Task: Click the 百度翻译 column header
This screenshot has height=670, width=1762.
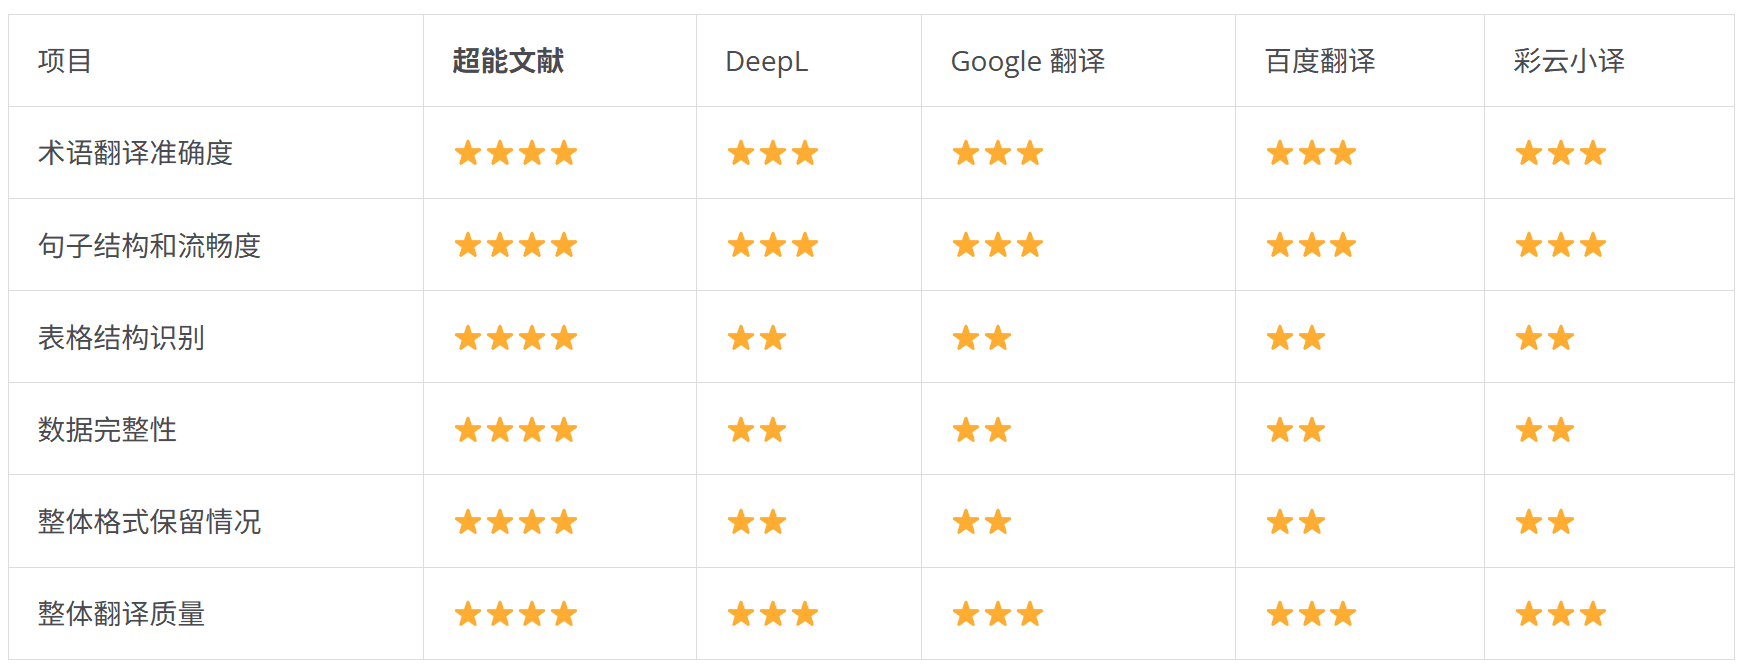Action: click(1320, 61)
